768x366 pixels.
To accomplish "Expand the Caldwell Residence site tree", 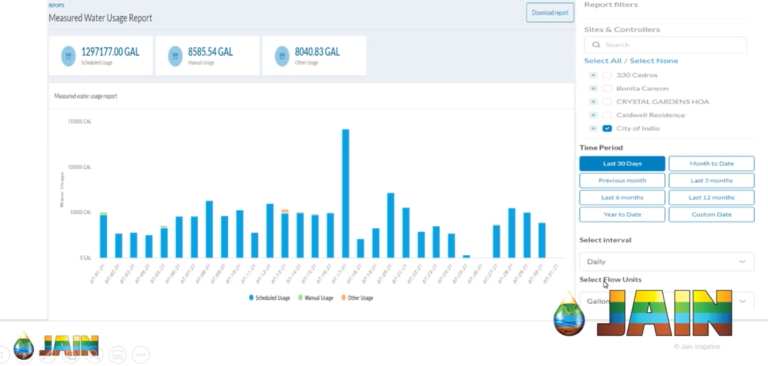I will (x=593, y=115).
